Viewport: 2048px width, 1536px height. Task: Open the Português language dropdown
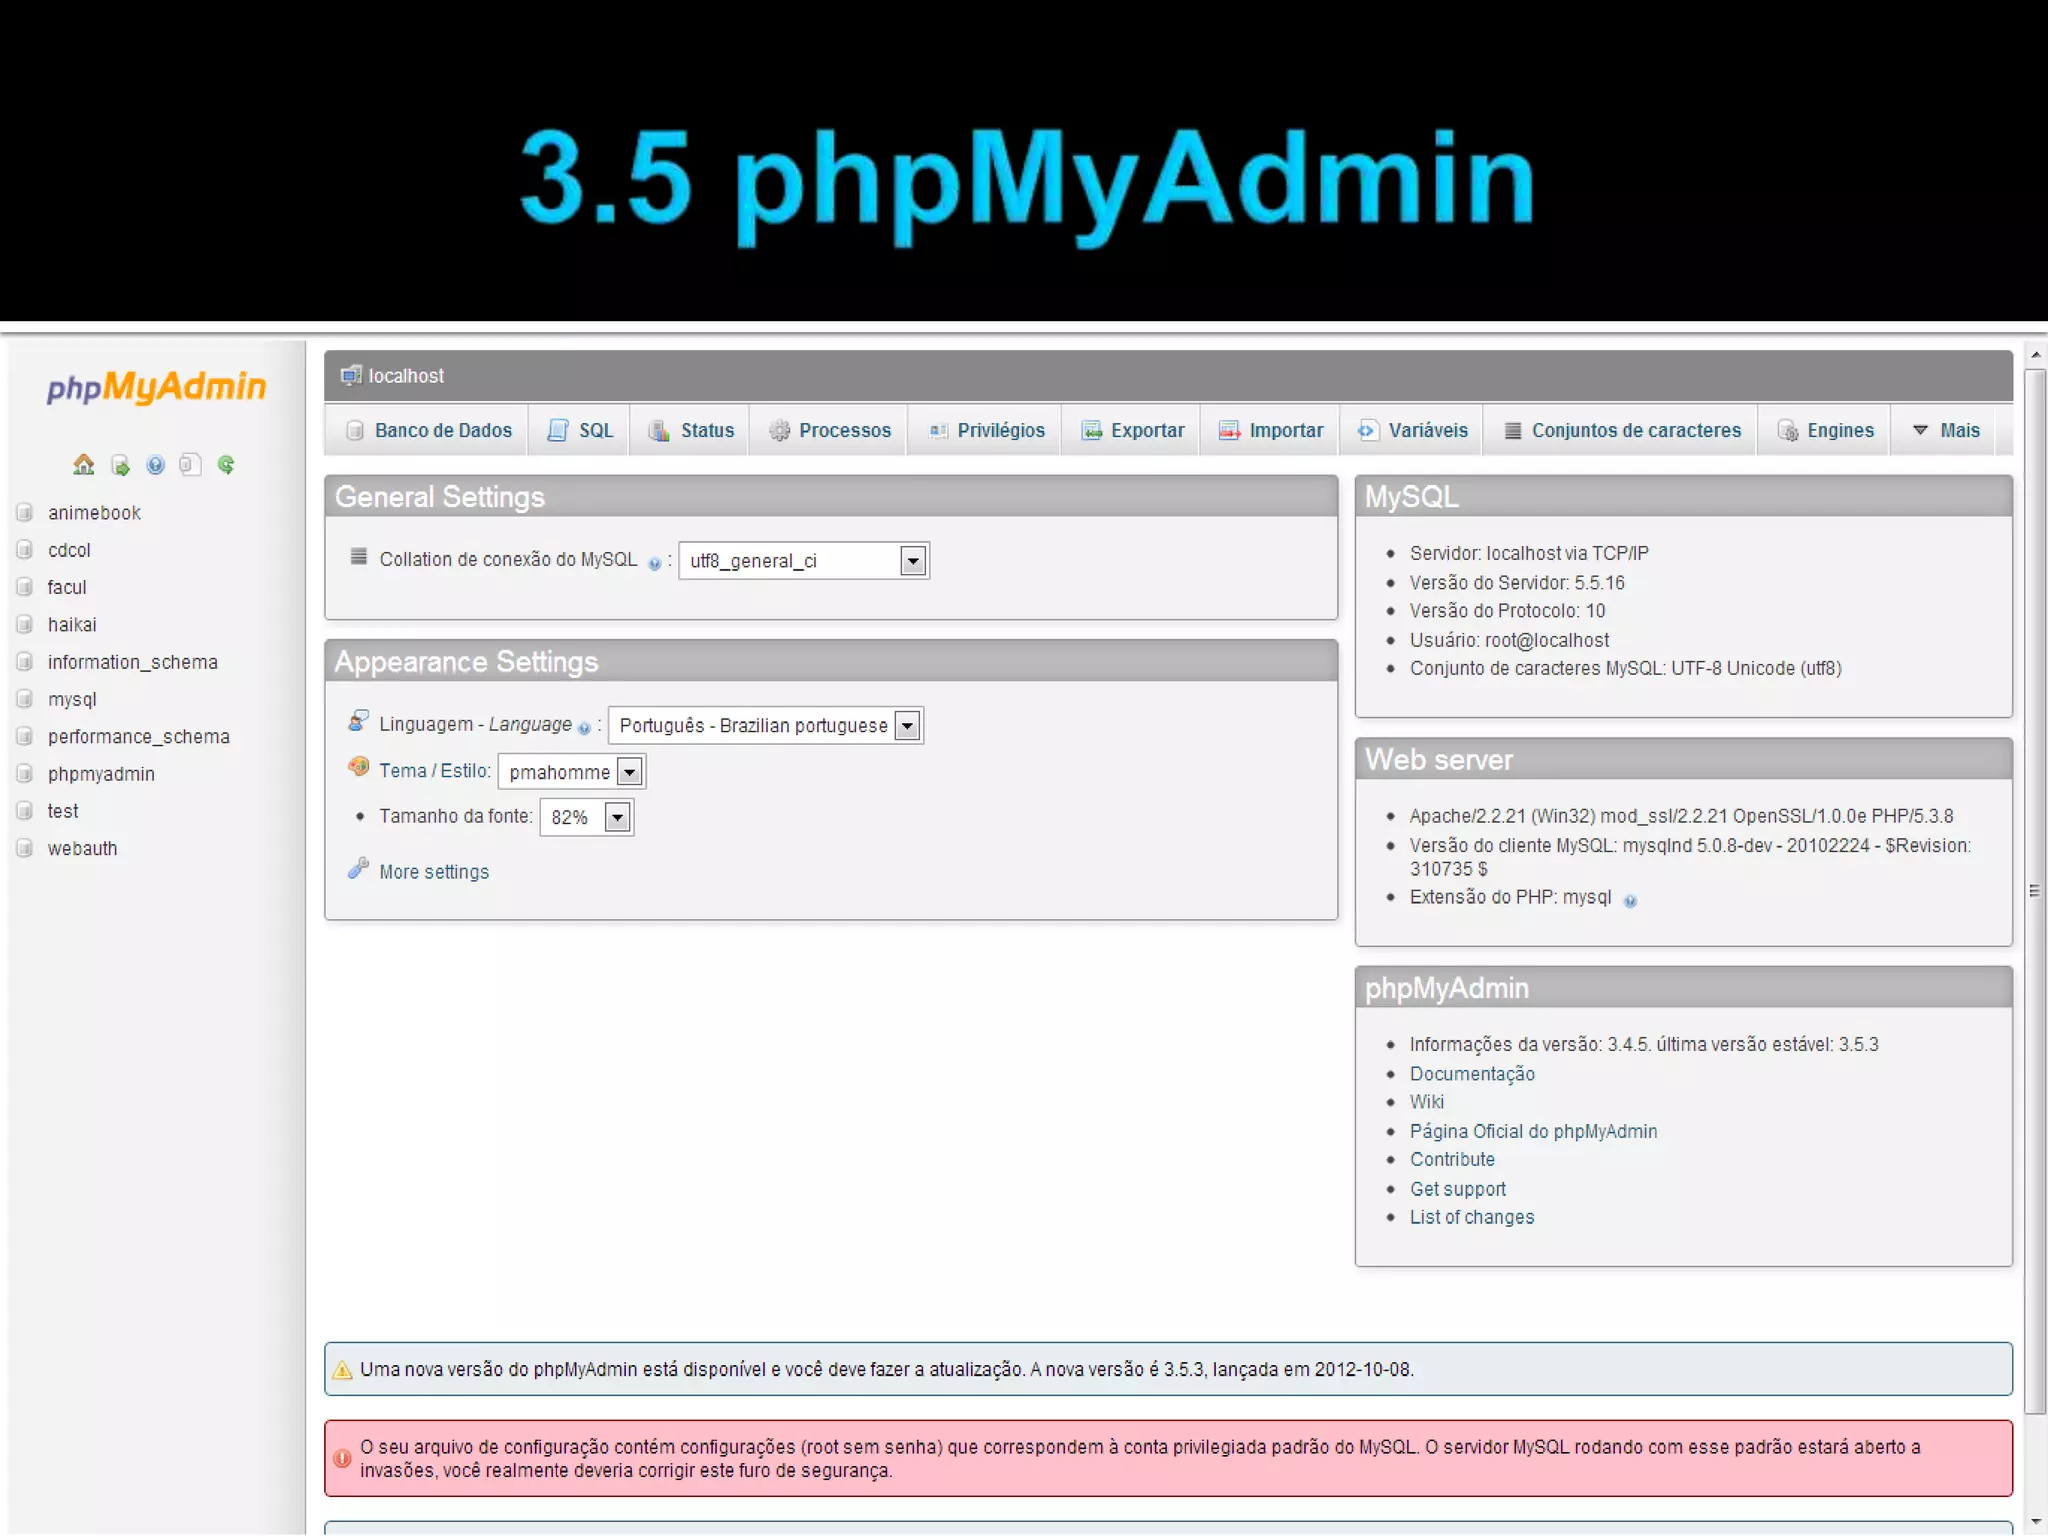[766, 725]
